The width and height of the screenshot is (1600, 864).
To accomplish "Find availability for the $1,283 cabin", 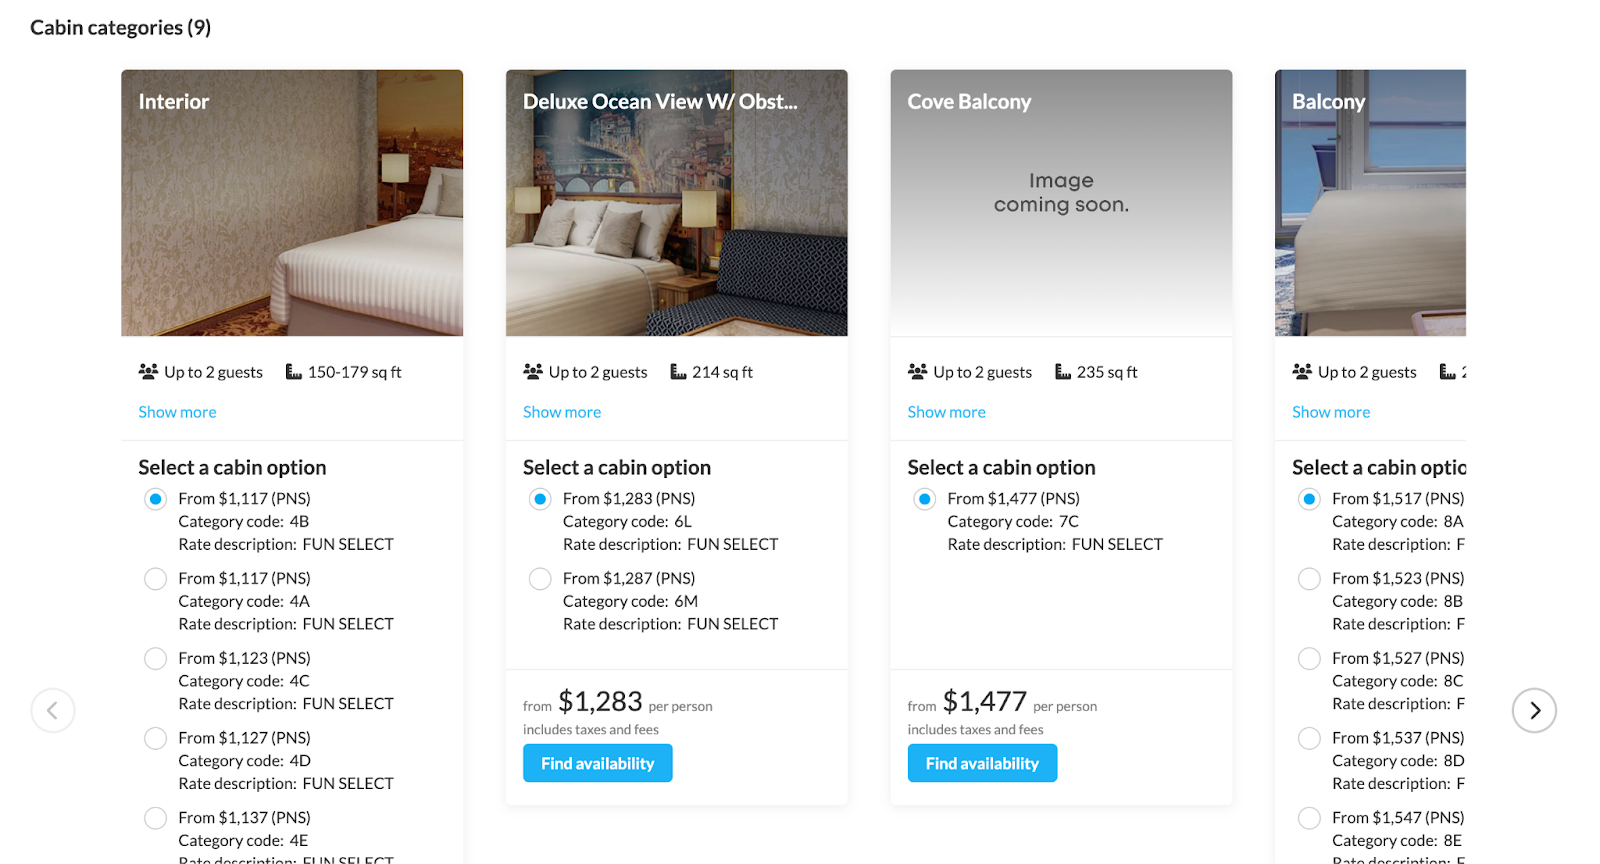I will coord(597,763).
